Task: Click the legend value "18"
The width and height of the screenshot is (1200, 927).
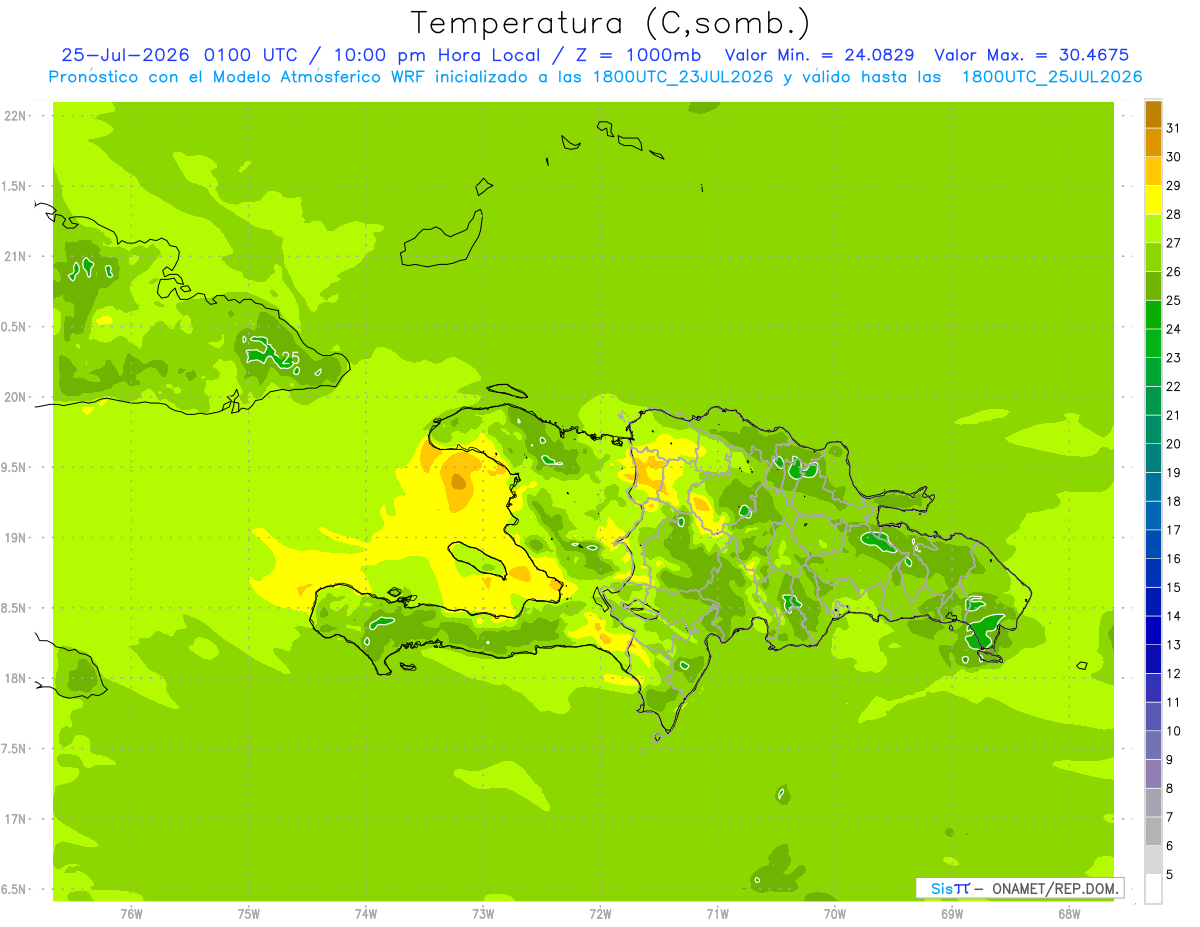Action: [x=1173, y=501]
